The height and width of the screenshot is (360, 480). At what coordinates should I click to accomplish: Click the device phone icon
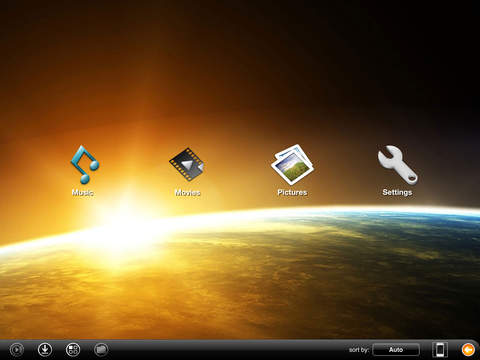[x=440, y=350]
